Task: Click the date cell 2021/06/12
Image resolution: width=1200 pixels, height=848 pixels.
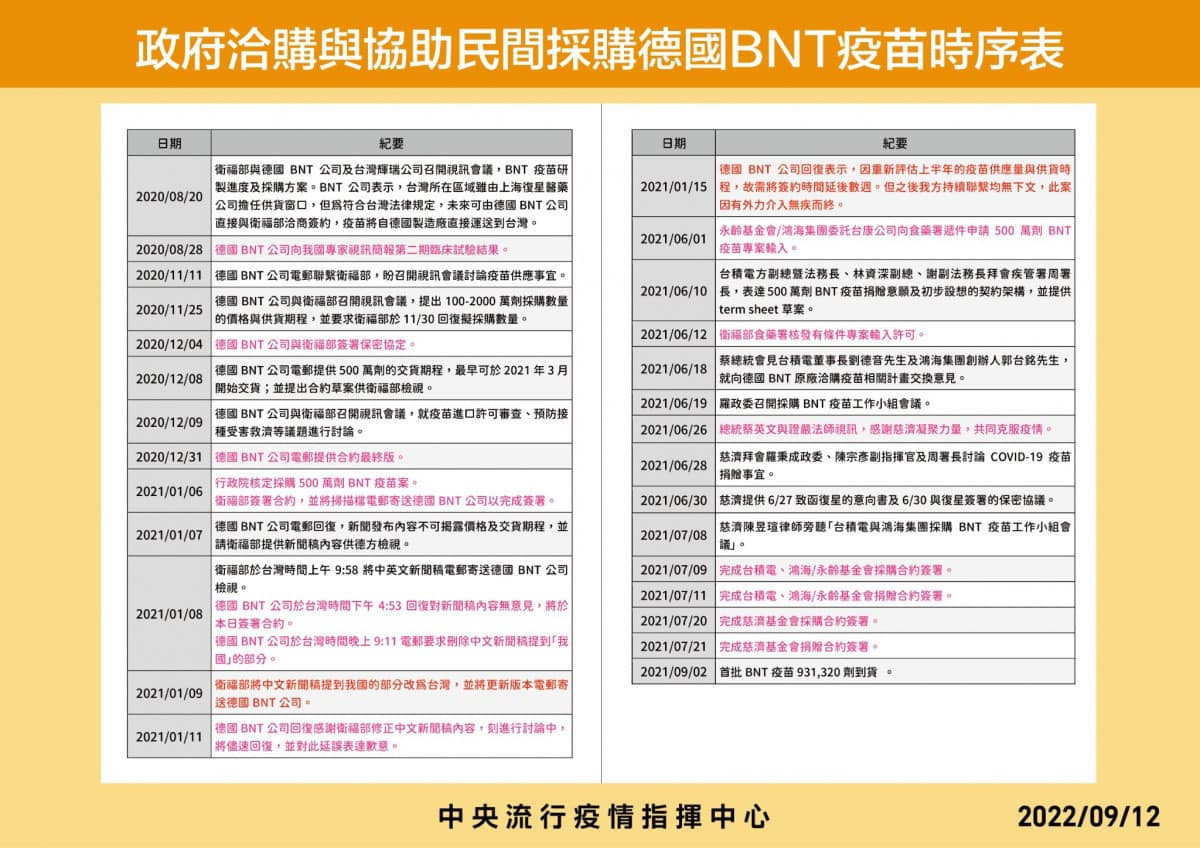Action: coord(673,335)
